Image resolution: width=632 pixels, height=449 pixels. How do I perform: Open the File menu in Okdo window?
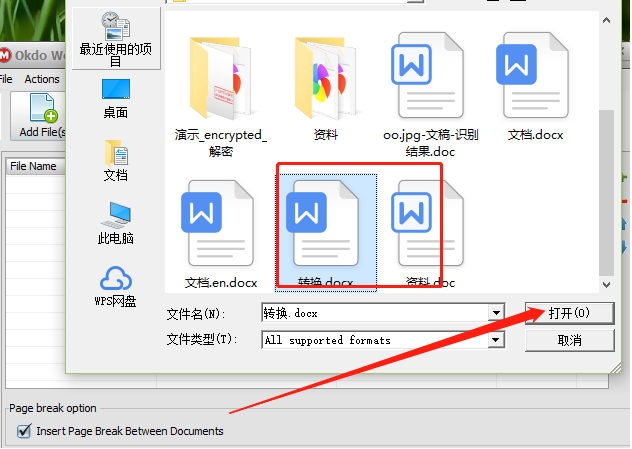click(x=6, y=79)
